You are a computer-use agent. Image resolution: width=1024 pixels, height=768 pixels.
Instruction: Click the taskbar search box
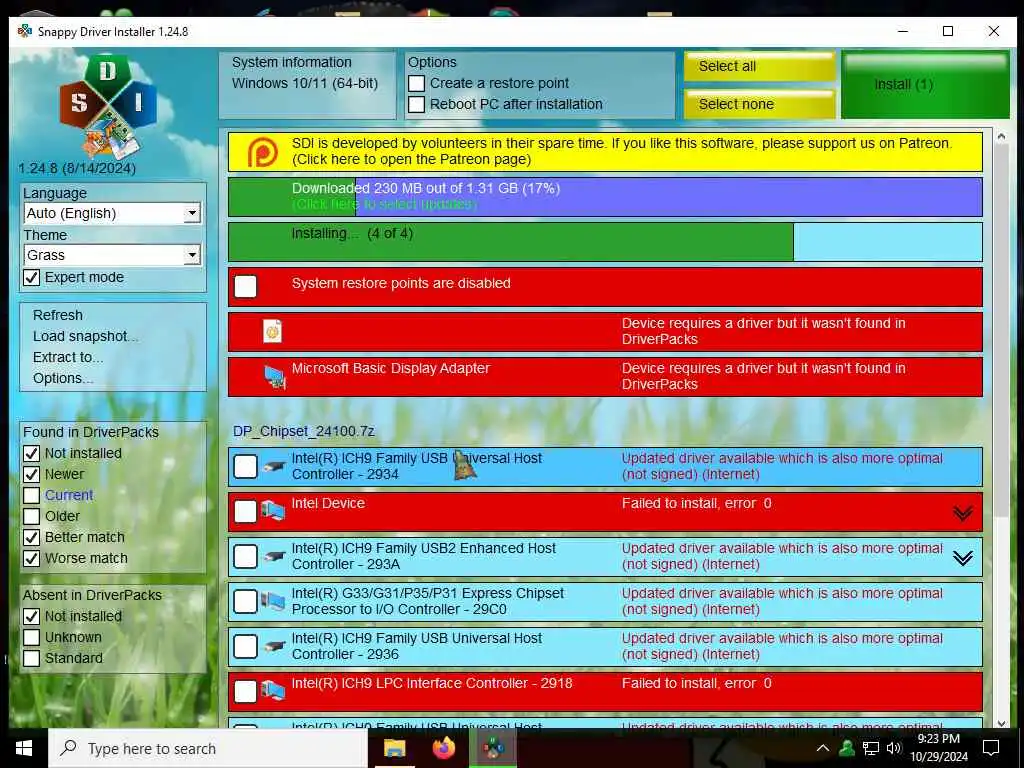click(208, 748)
